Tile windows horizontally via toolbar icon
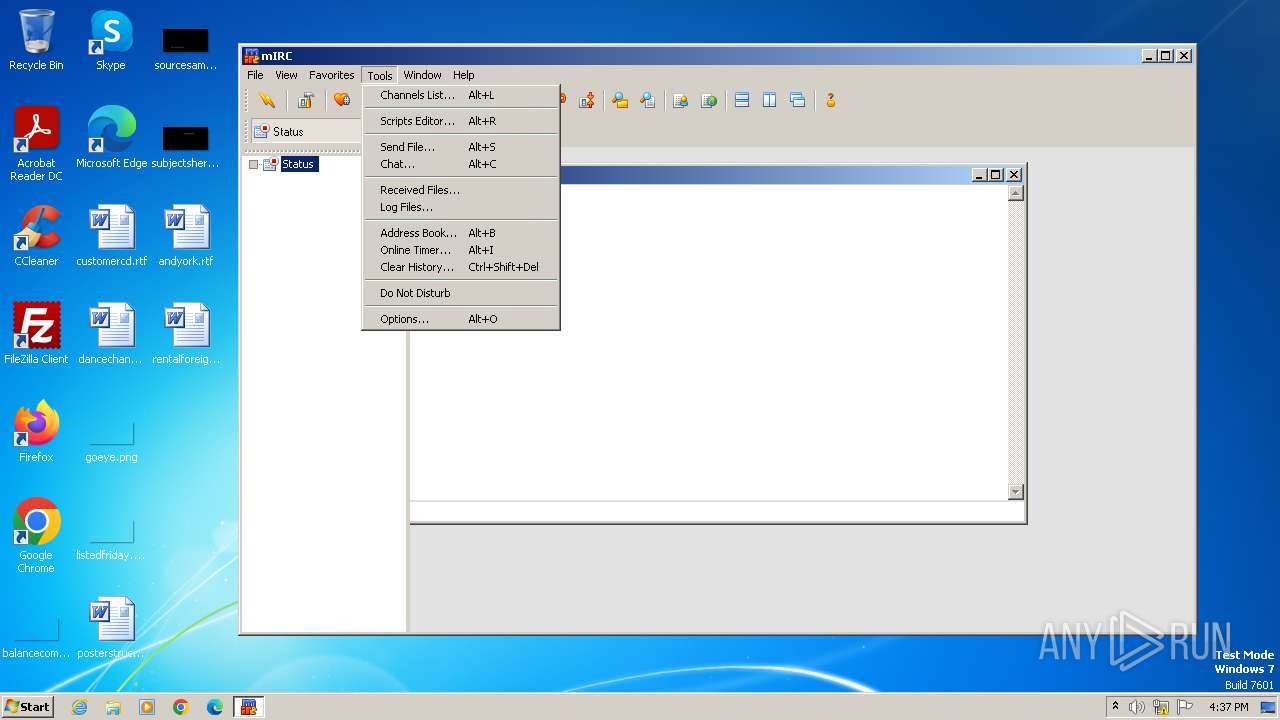The width and height of the screenshot is (1280, 720). pos(741,100)
